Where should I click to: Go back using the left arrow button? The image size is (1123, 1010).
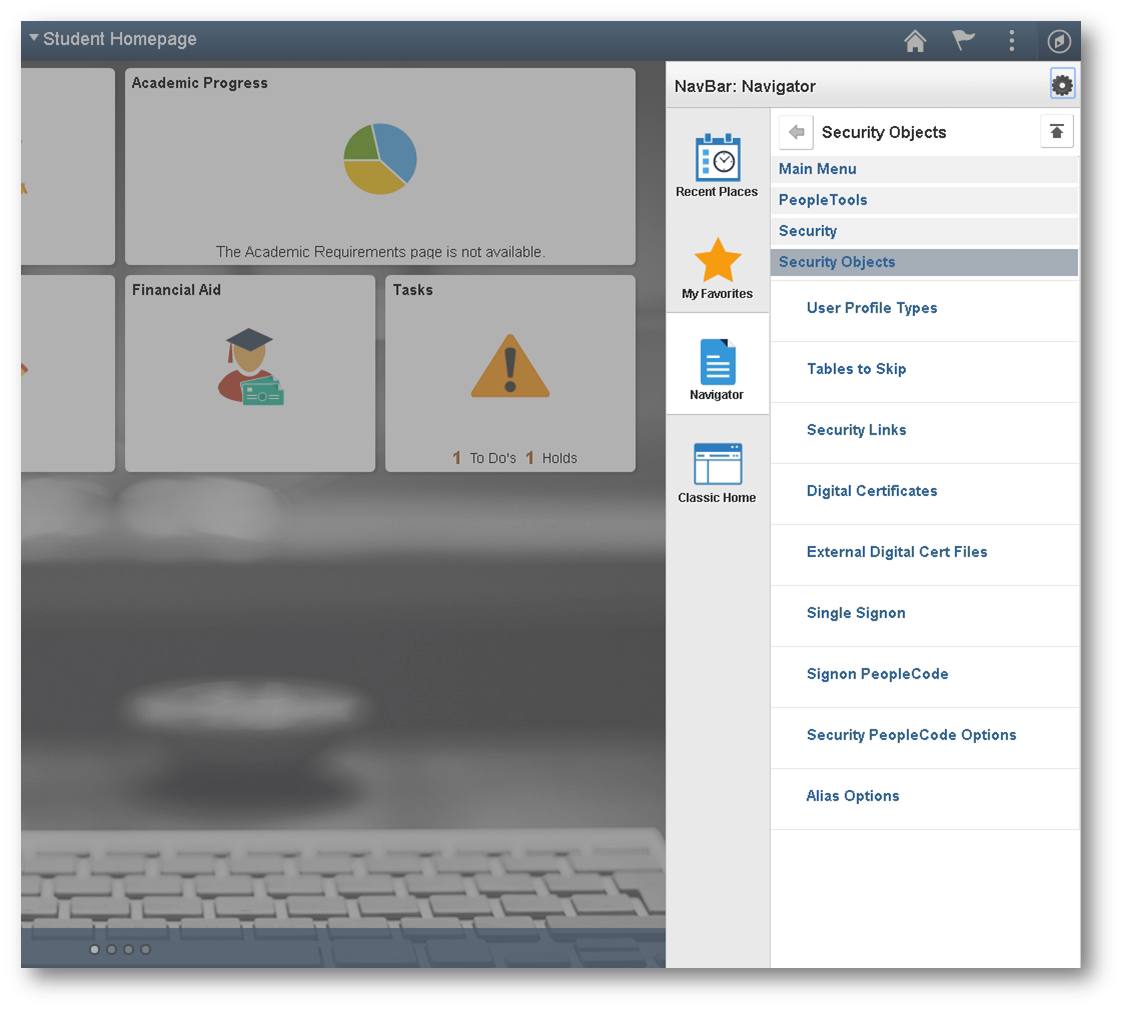coord(795,132)
